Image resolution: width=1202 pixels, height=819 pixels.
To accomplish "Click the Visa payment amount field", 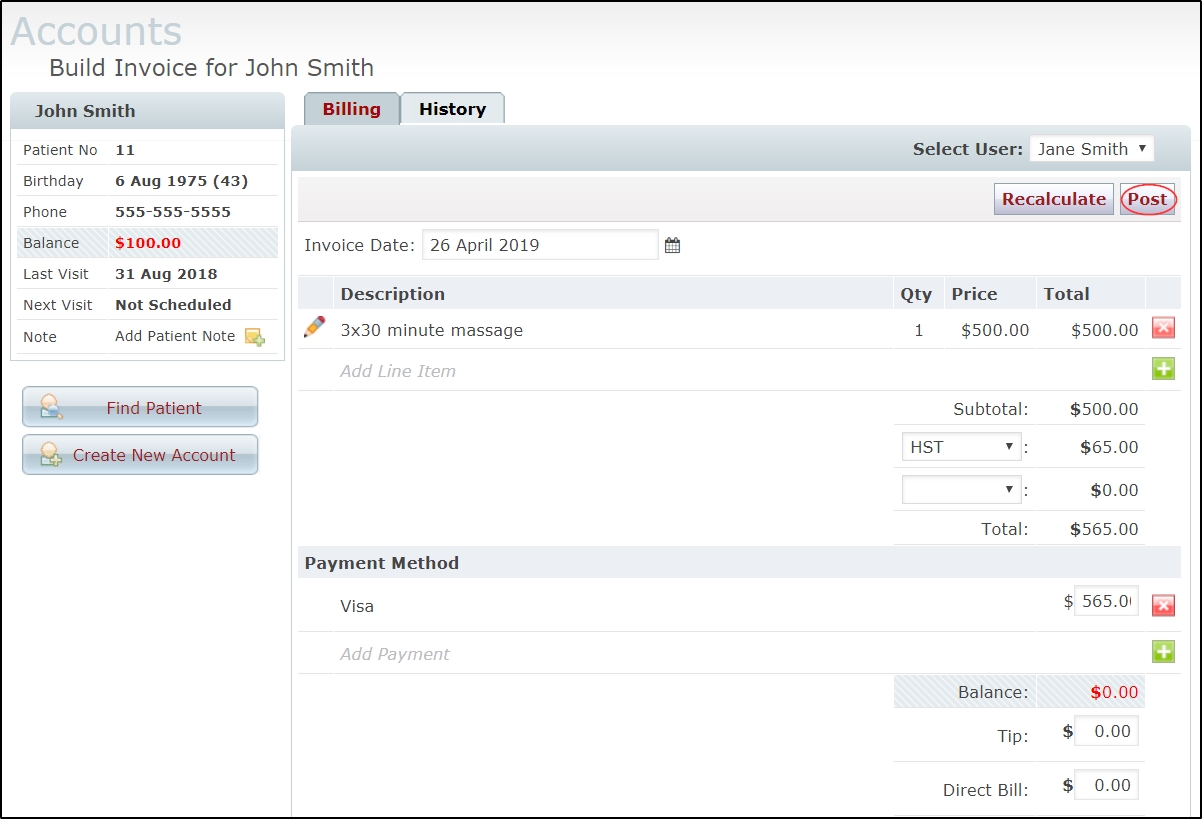I will pyautogui.click(x=1106, y=601).
